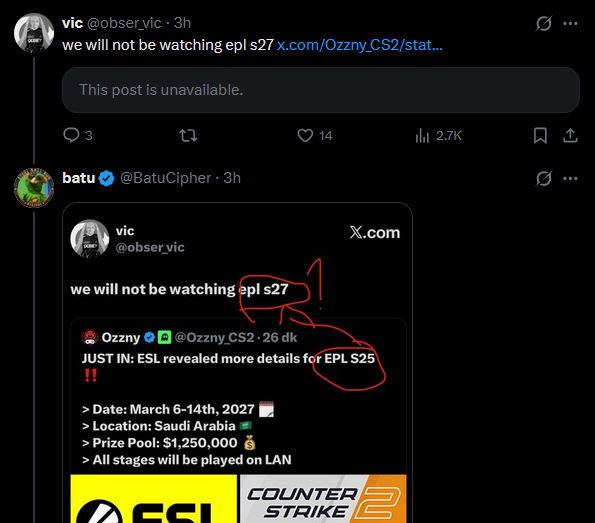Follow the x.com/Ozzny_CS2 status link

pyautogui.click(x=359, y=45)
